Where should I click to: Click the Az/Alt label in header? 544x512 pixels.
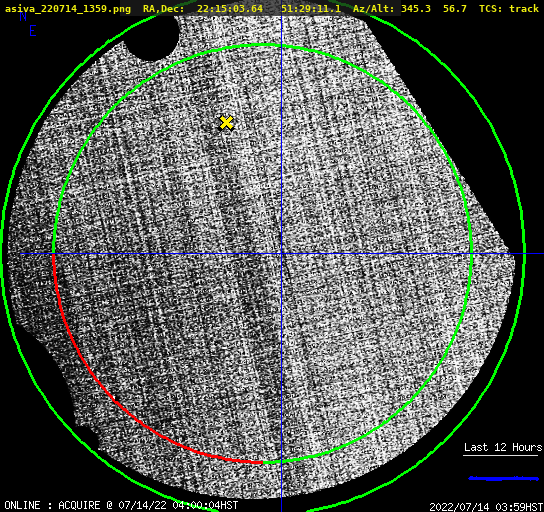pos(374,9)
